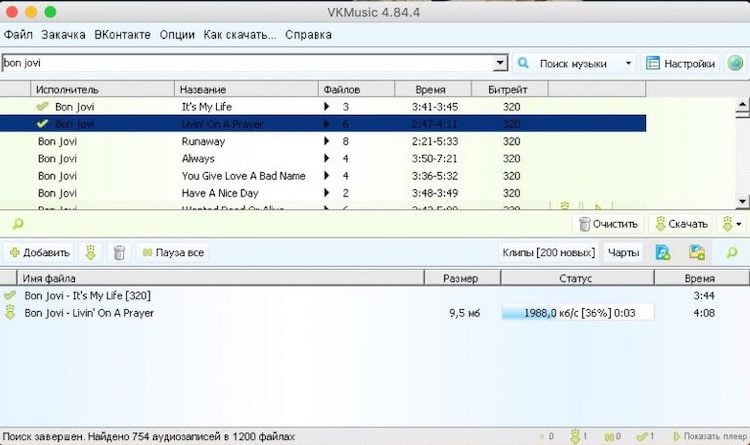
Task: Click status bar completed checkmark icon
Action: pyautogui.click(x=642, y=436)
